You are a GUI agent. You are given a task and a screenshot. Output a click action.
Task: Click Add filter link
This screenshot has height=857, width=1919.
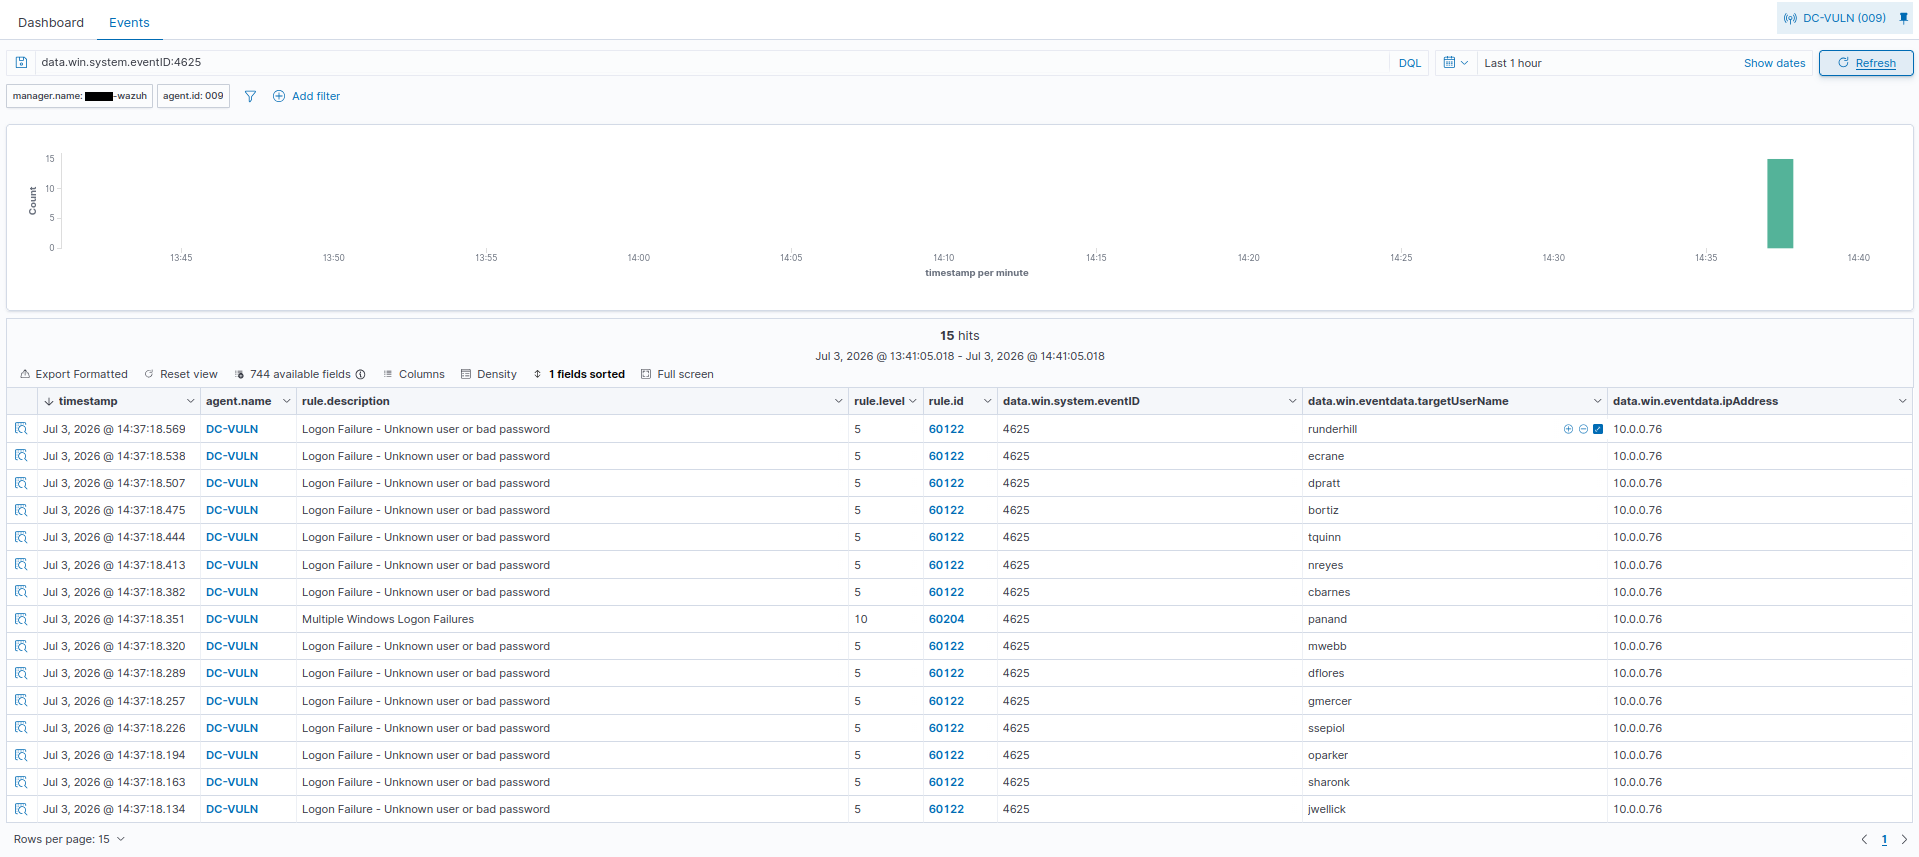click(x=316, y=96)
